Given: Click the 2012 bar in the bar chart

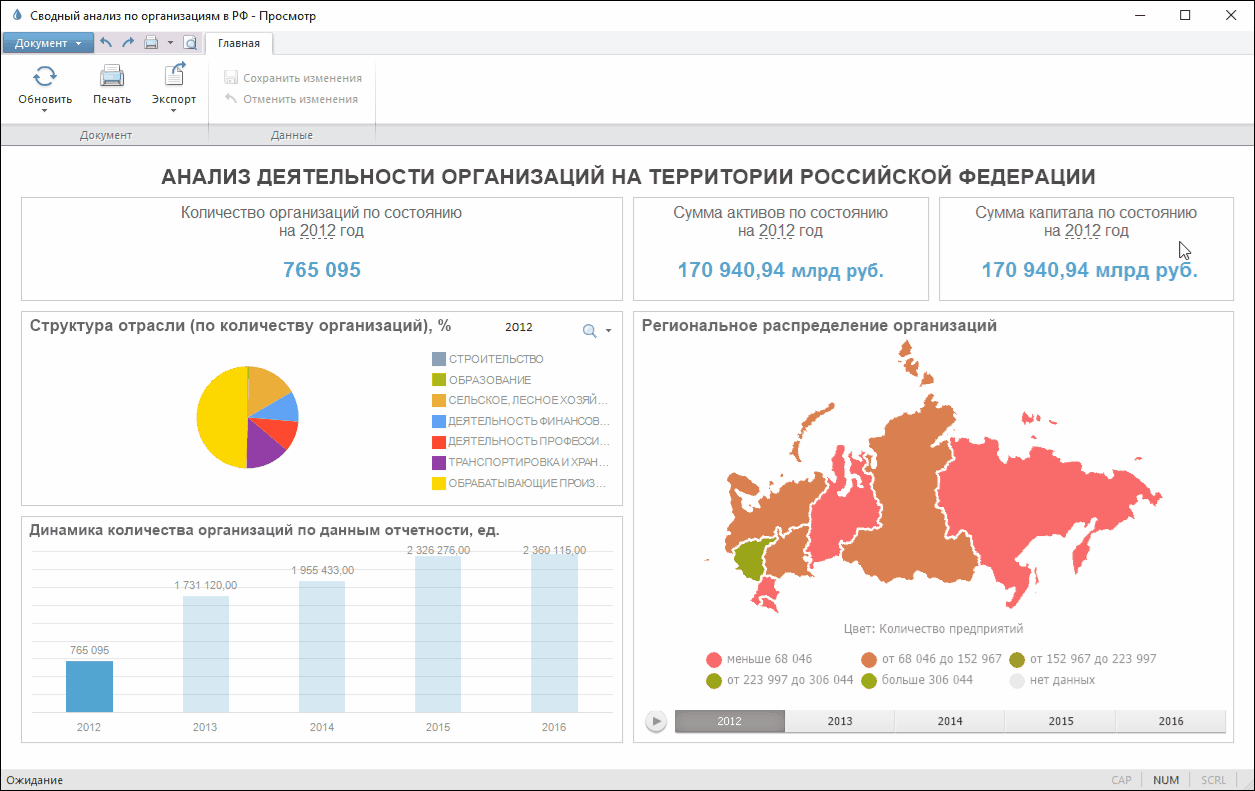Looking at the screenshot, I should 89,686.
